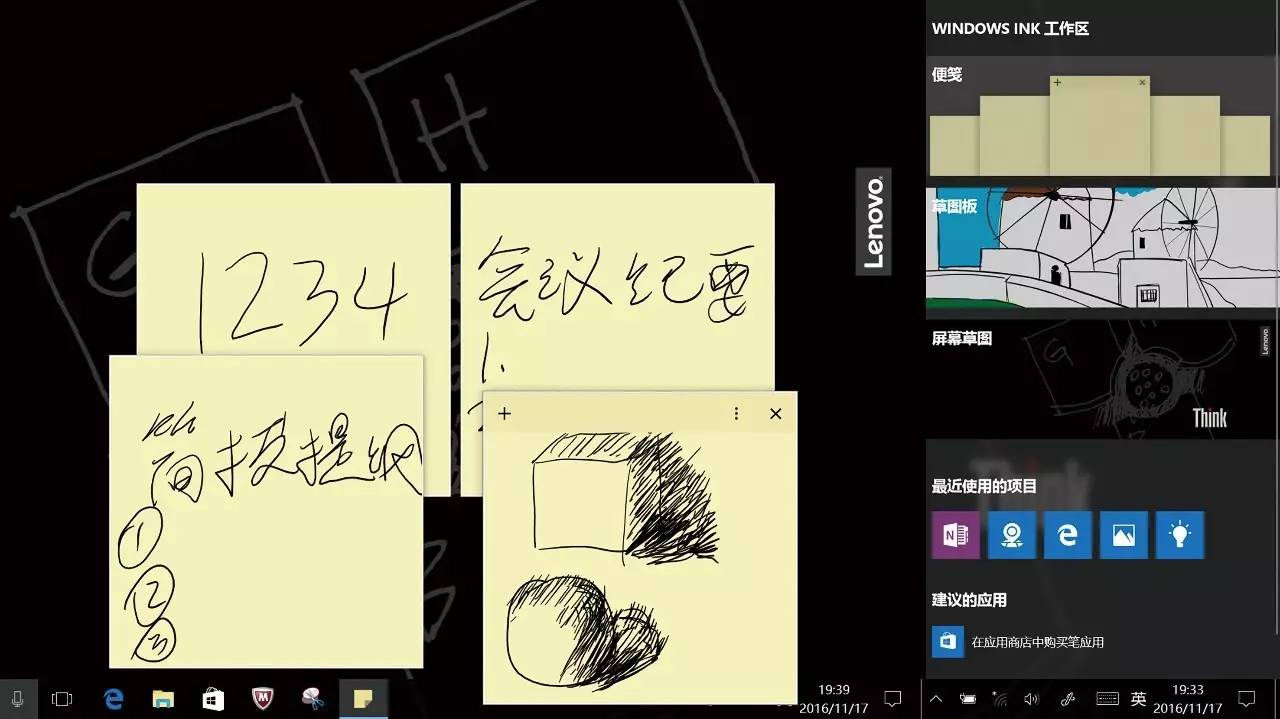
Task: Activate the Cortana microphone in taskbar
Action: [18, 699]
